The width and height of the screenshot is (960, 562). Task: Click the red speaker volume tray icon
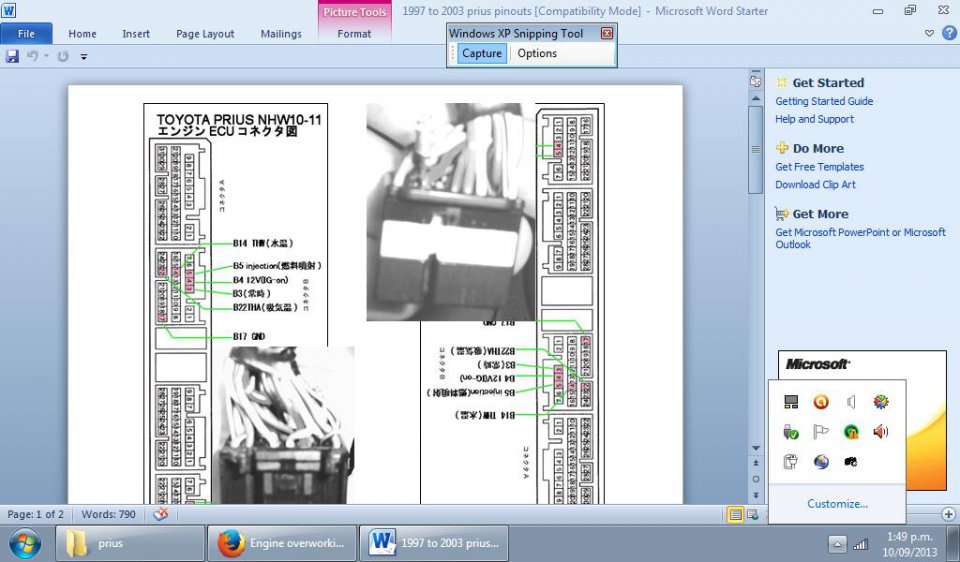coord(880,432)
